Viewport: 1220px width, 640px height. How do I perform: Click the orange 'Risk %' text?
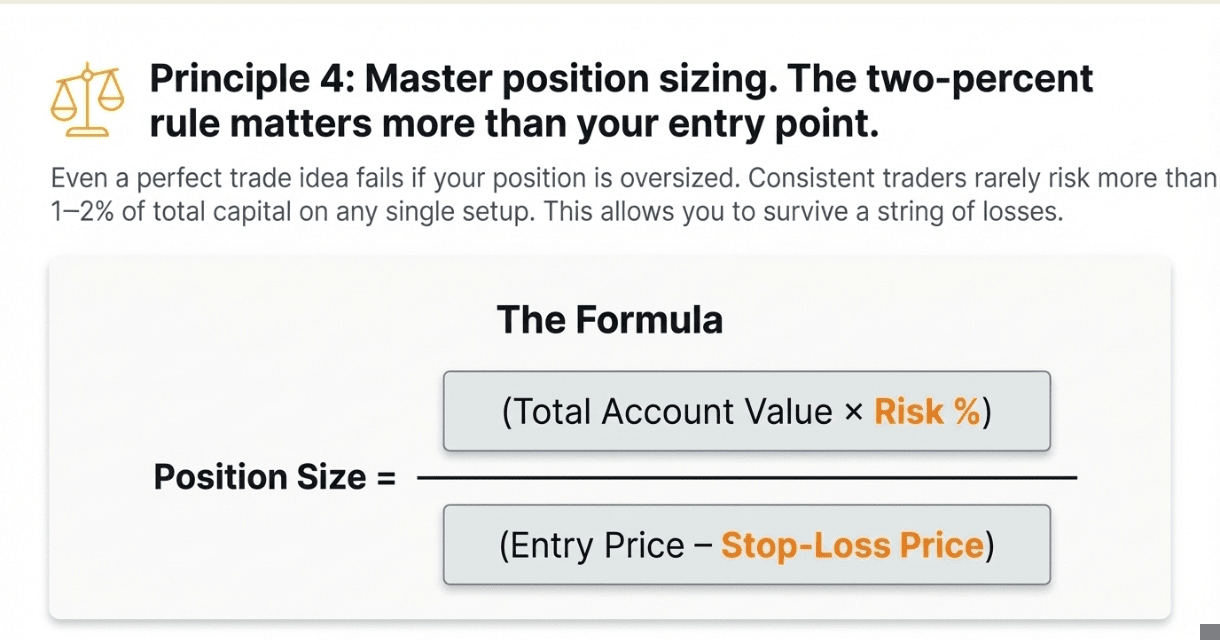pos(927,412)
